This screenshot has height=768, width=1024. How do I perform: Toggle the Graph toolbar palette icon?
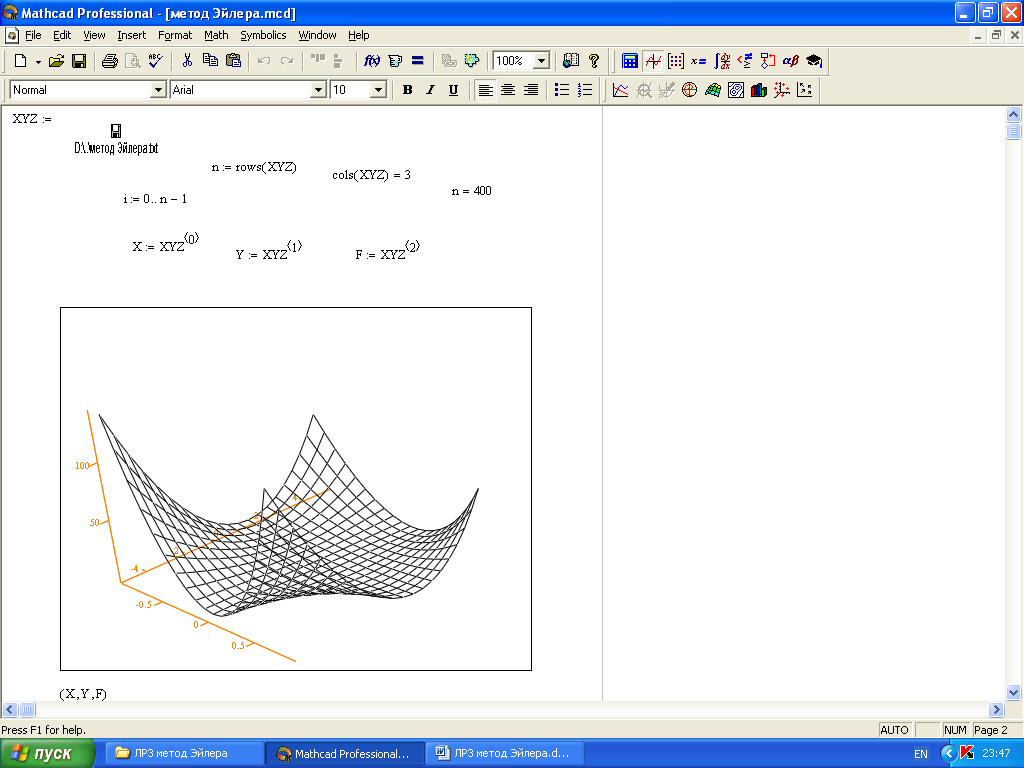click(x=652, y=61)
